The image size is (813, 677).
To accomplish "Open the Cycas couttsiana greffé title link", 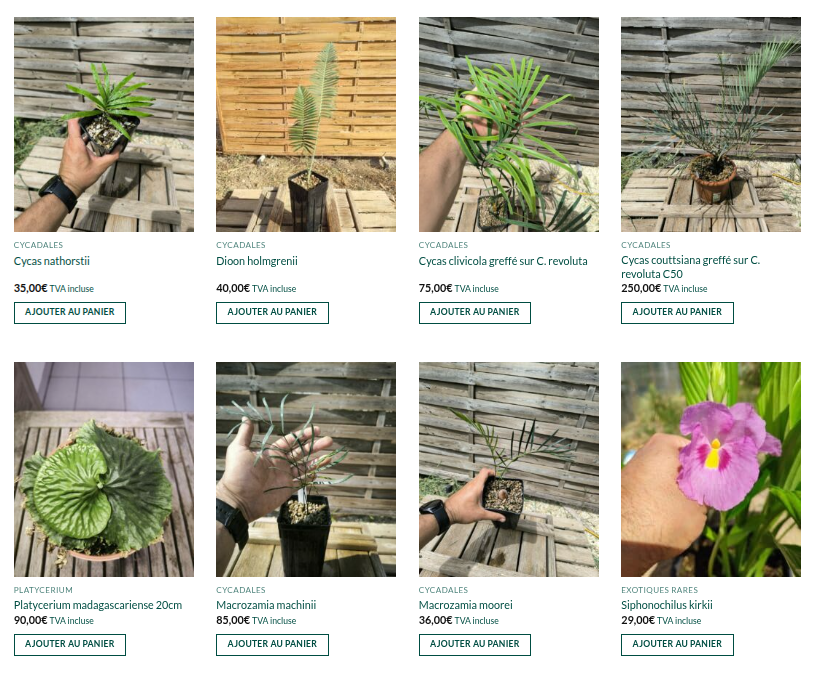I will (x=691, y=267).
